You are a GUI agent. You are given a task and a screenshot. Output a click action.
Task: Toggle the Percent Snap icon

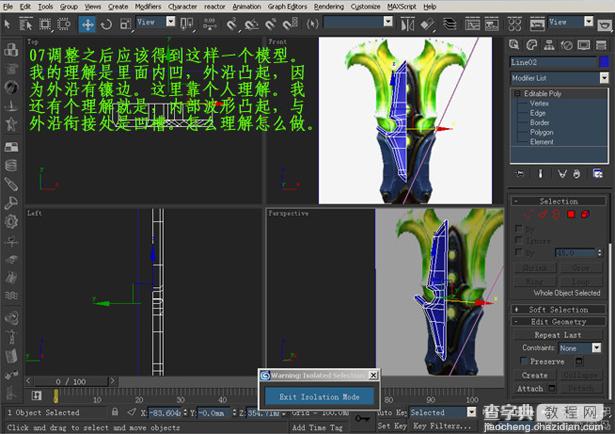pyautogui.click(x=271, y=24)
